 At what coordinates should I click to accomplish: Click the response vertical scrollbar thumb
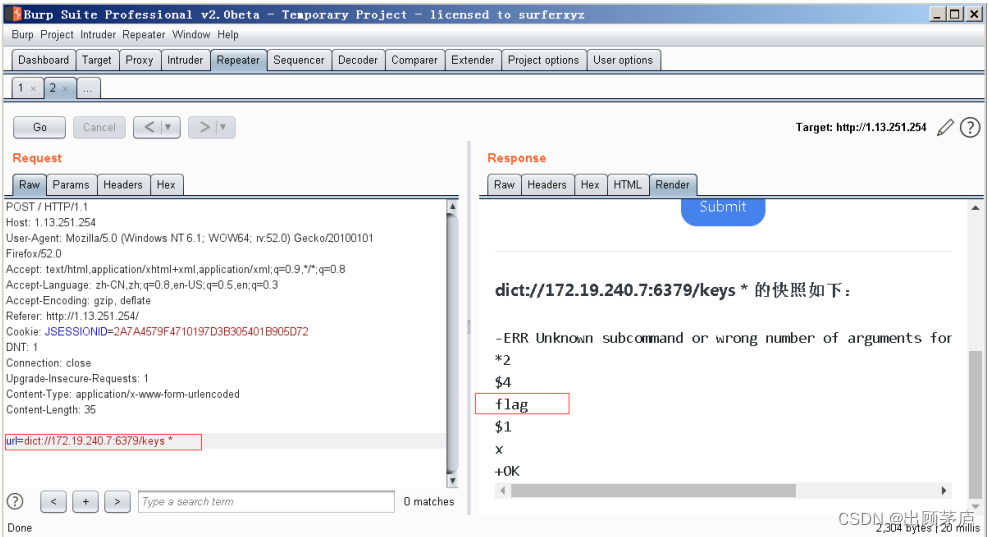[975, 423]
